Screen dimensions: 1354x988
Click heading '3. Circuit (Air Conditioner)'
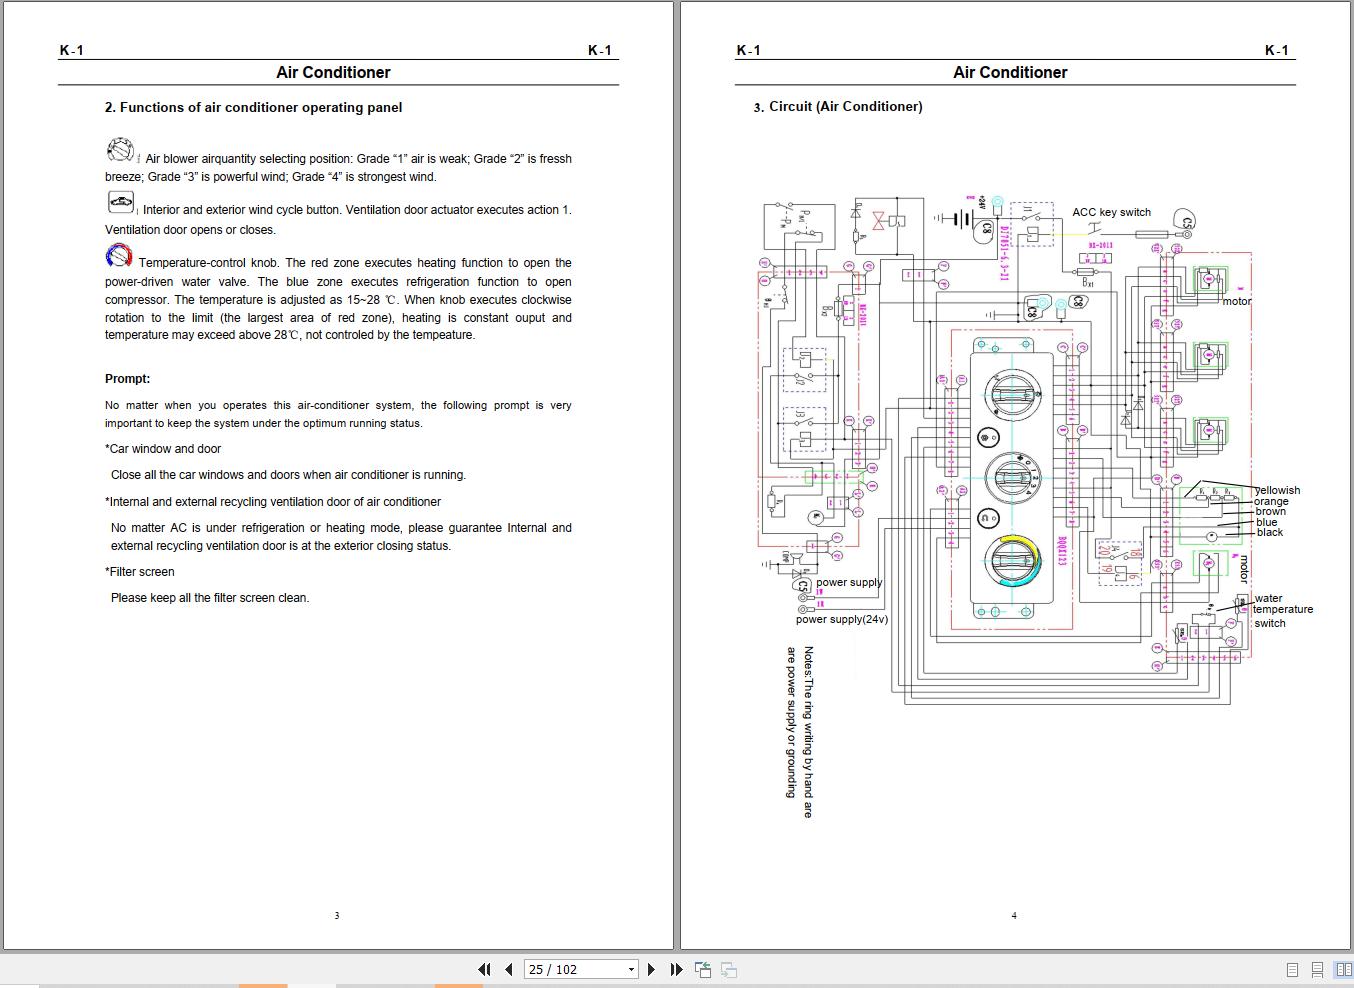click(838, 106)
